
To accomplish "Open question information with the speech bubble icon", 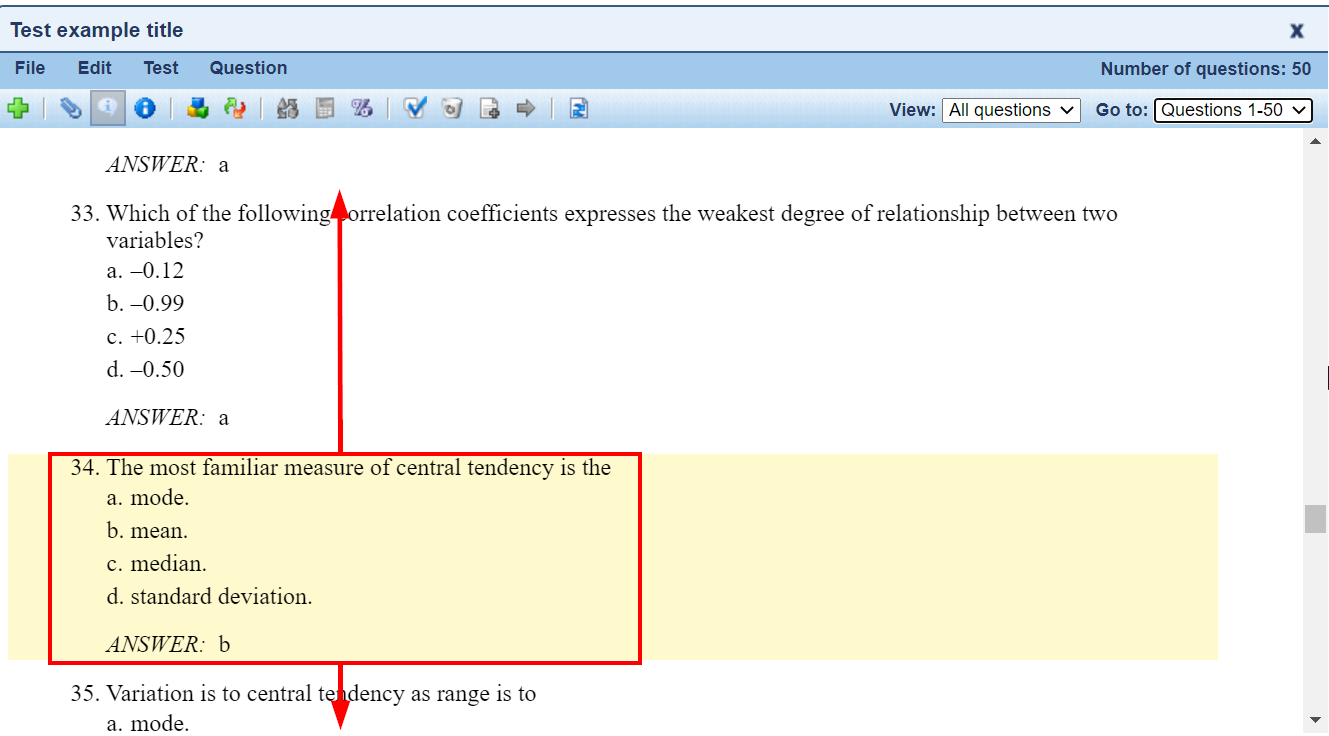I will point(107,109).
